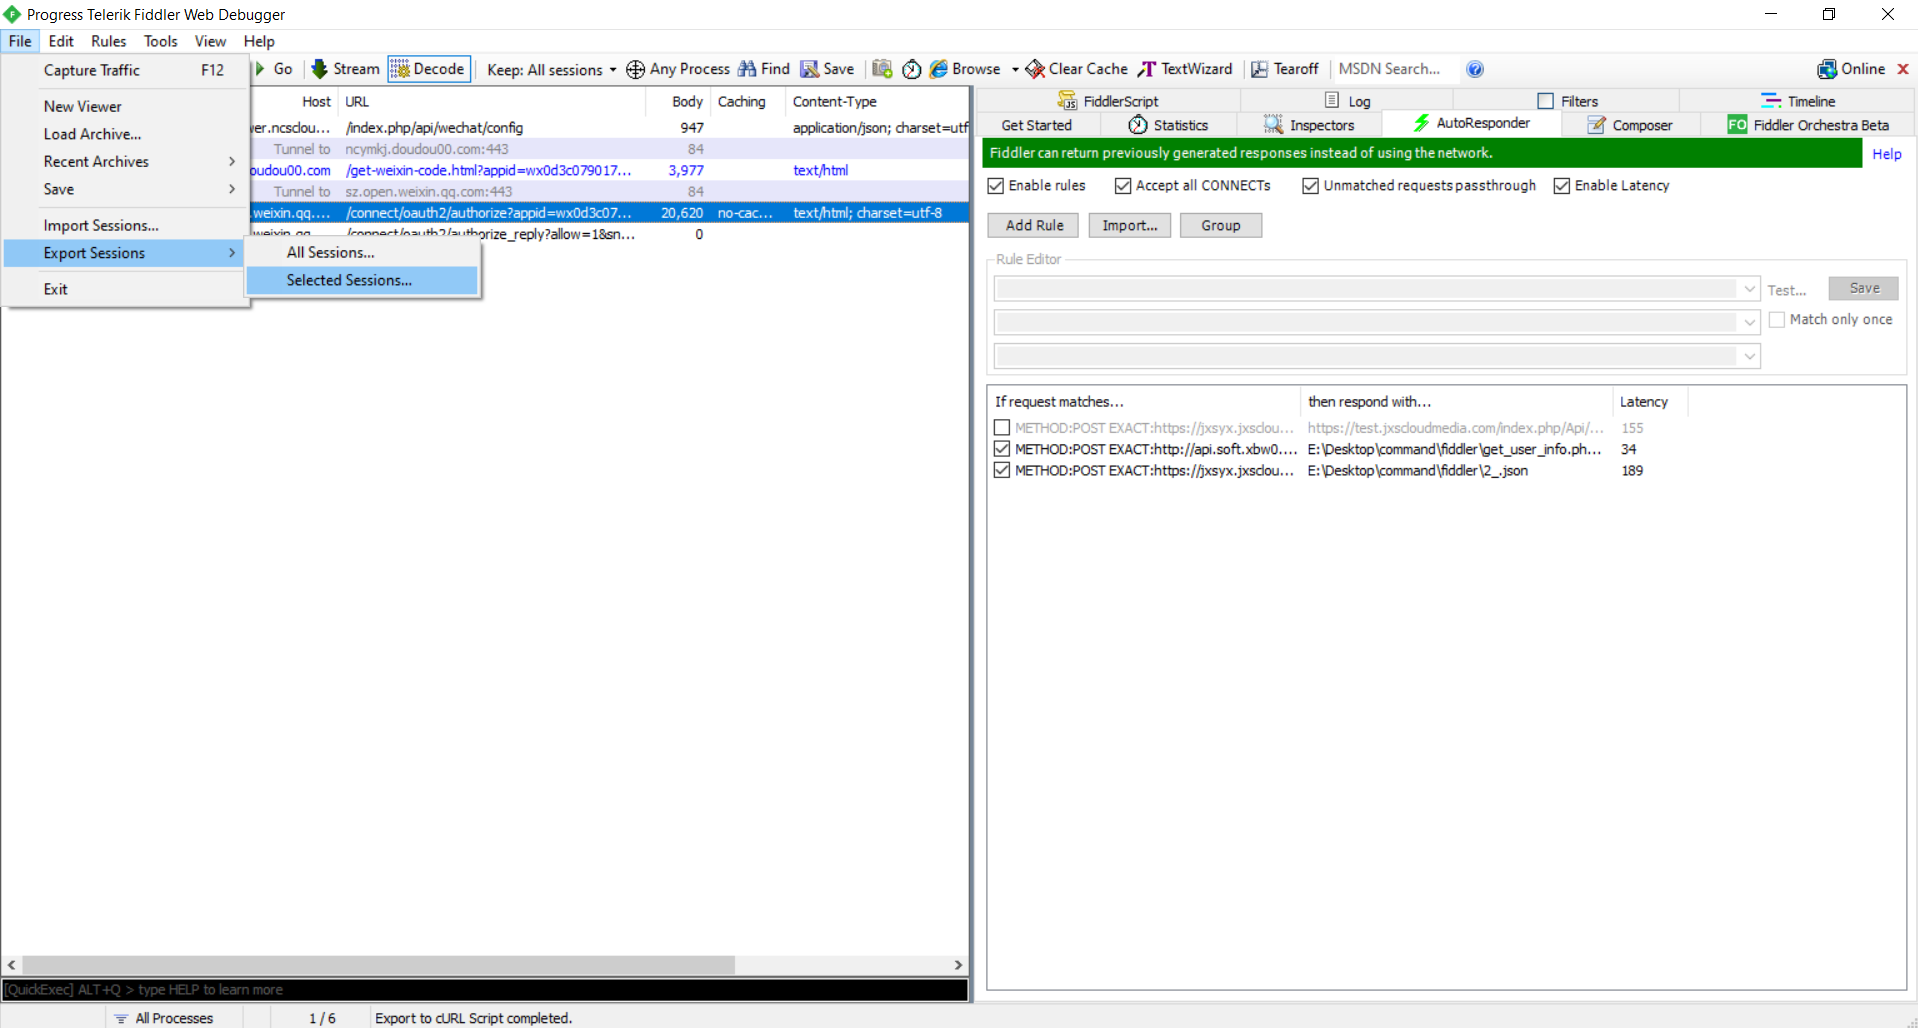Uncheck the rule responding with 2_.json
Screen dimensions: 1918x1028
tap(1002, 470)
